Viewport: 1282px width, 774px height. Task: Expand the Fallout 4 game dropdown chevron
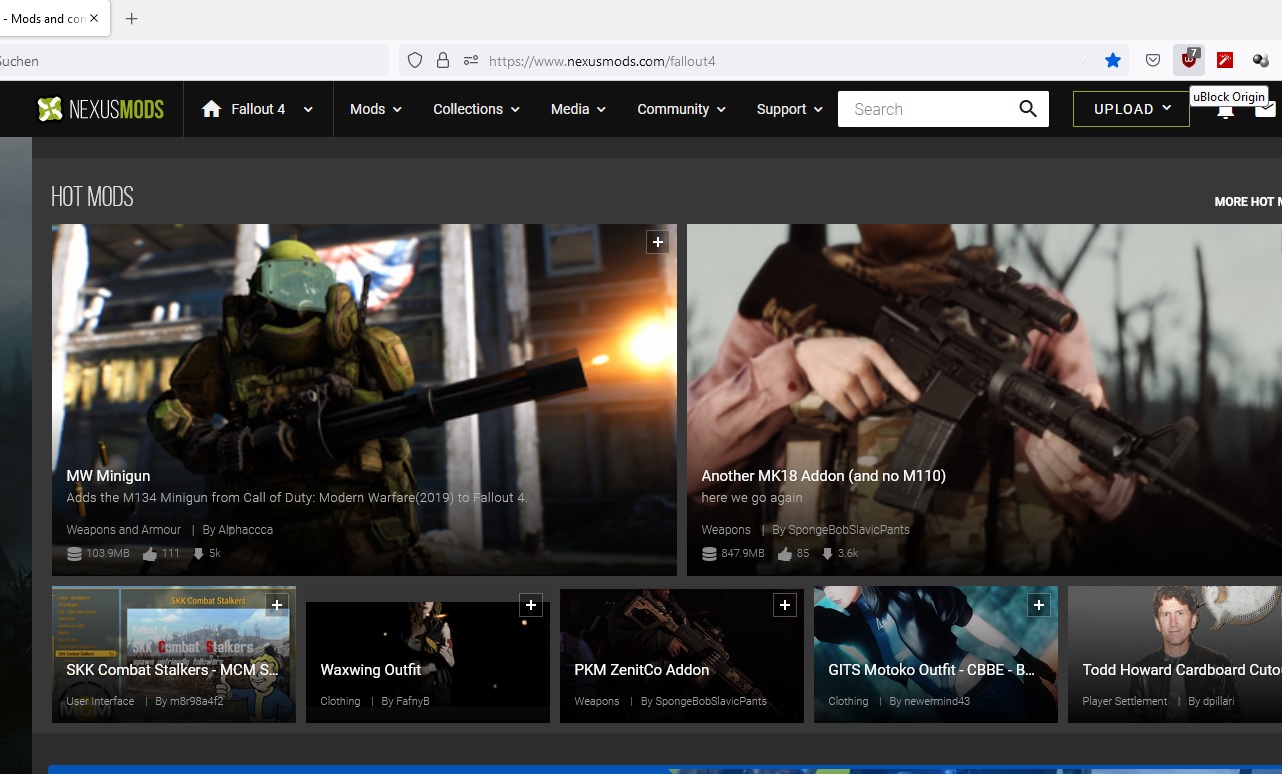(x=308, y=109)
